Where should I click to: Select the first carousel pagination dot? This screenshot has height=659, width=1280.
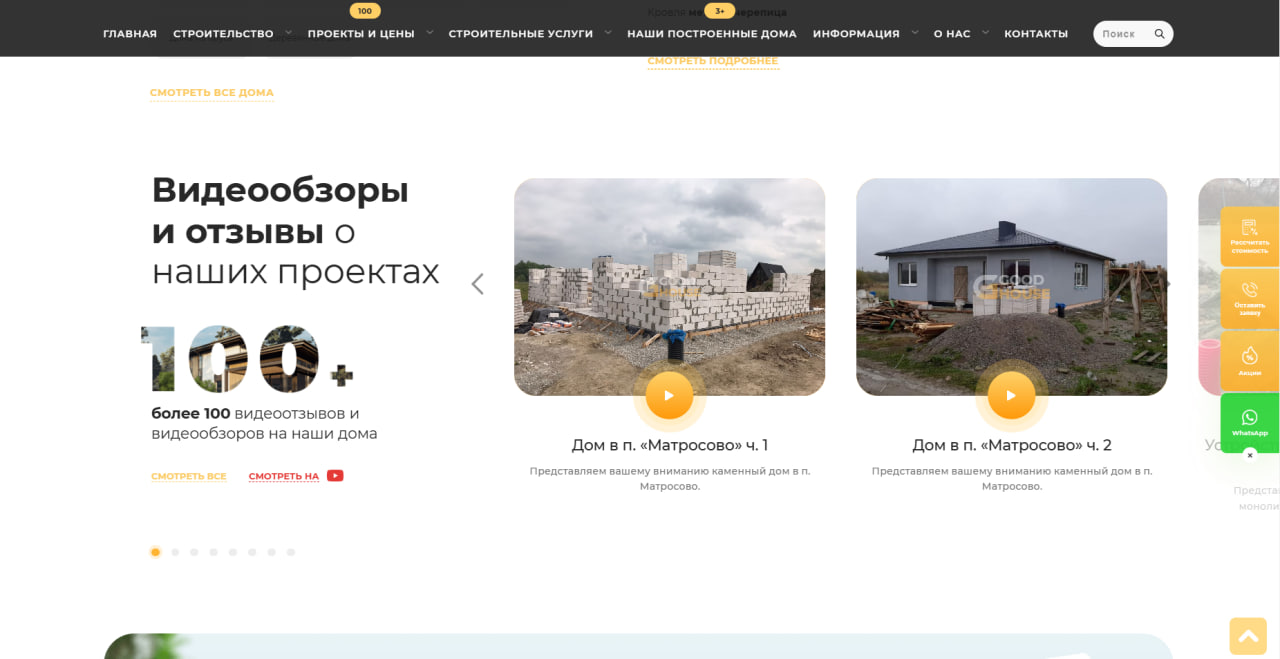coord(155,552)
